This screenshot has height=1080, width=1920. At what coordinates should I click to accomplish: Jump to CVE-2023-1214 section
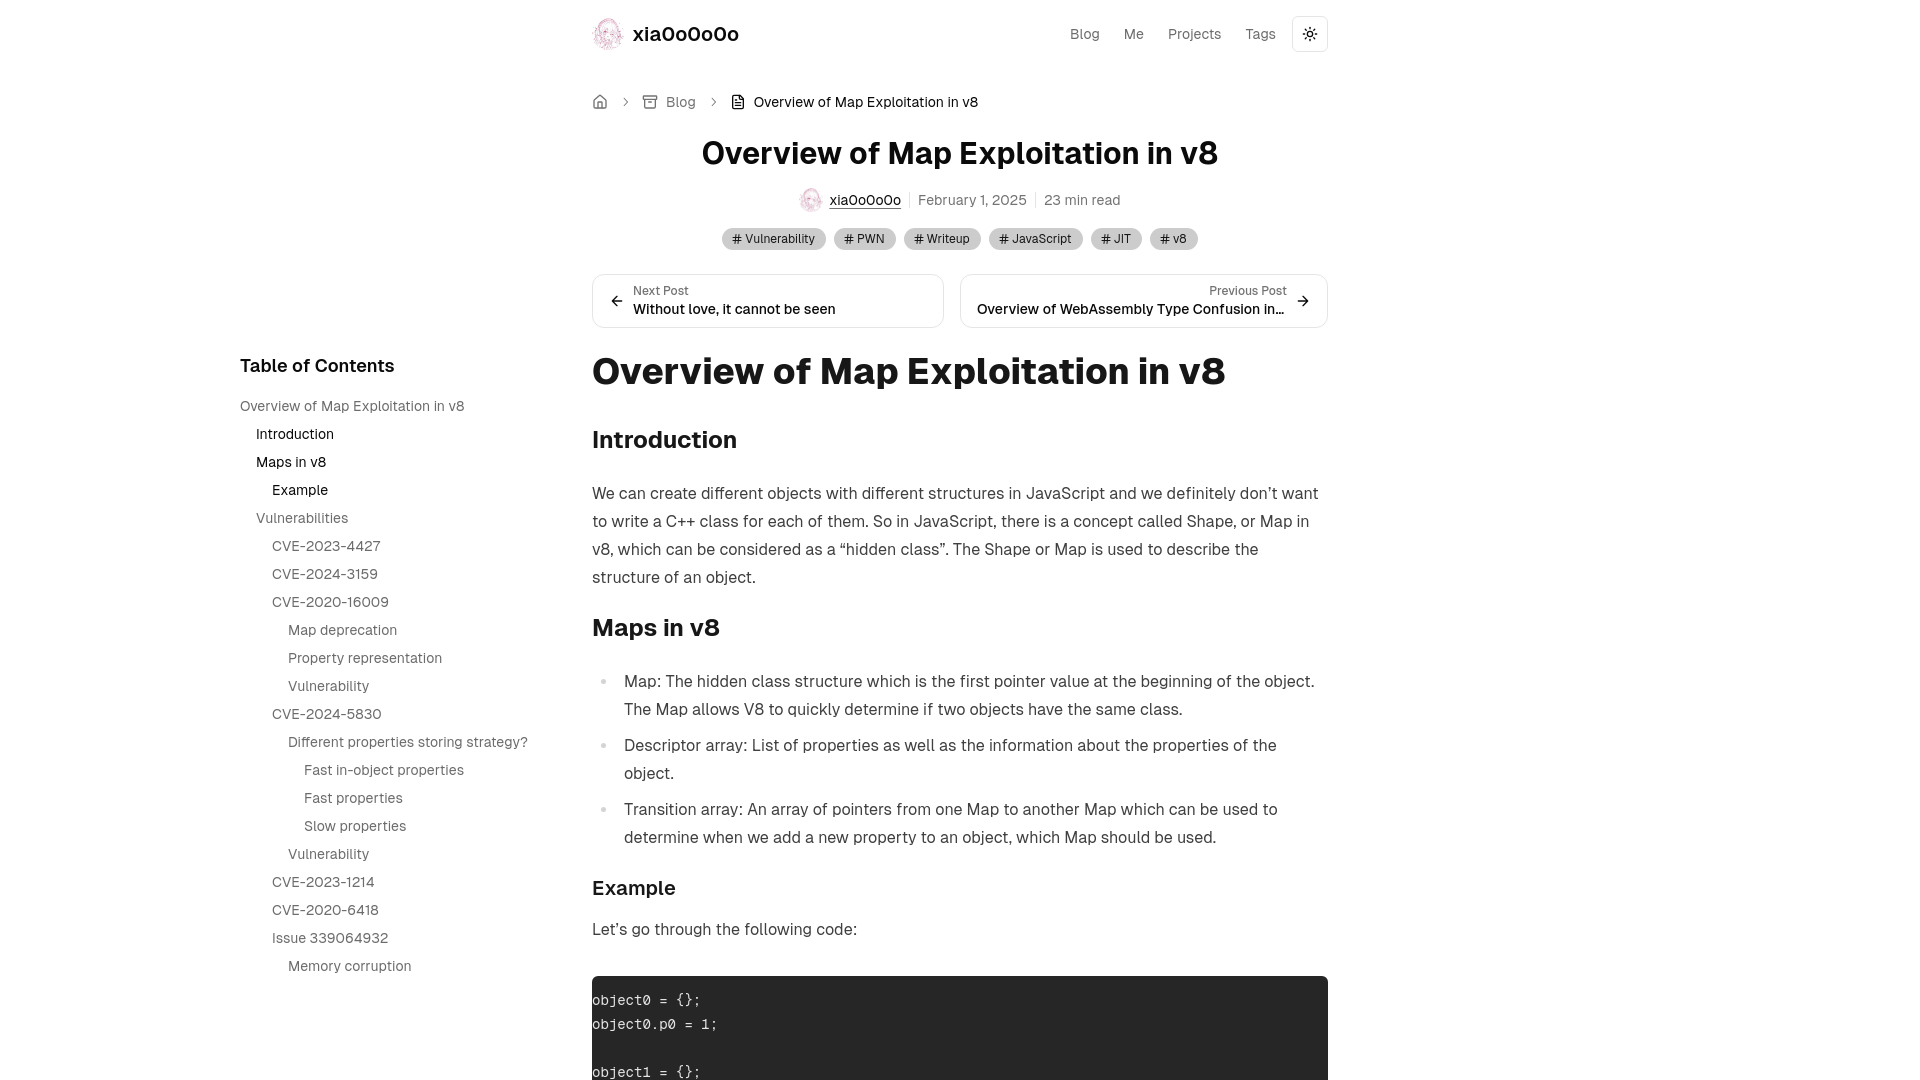[323, 882]
